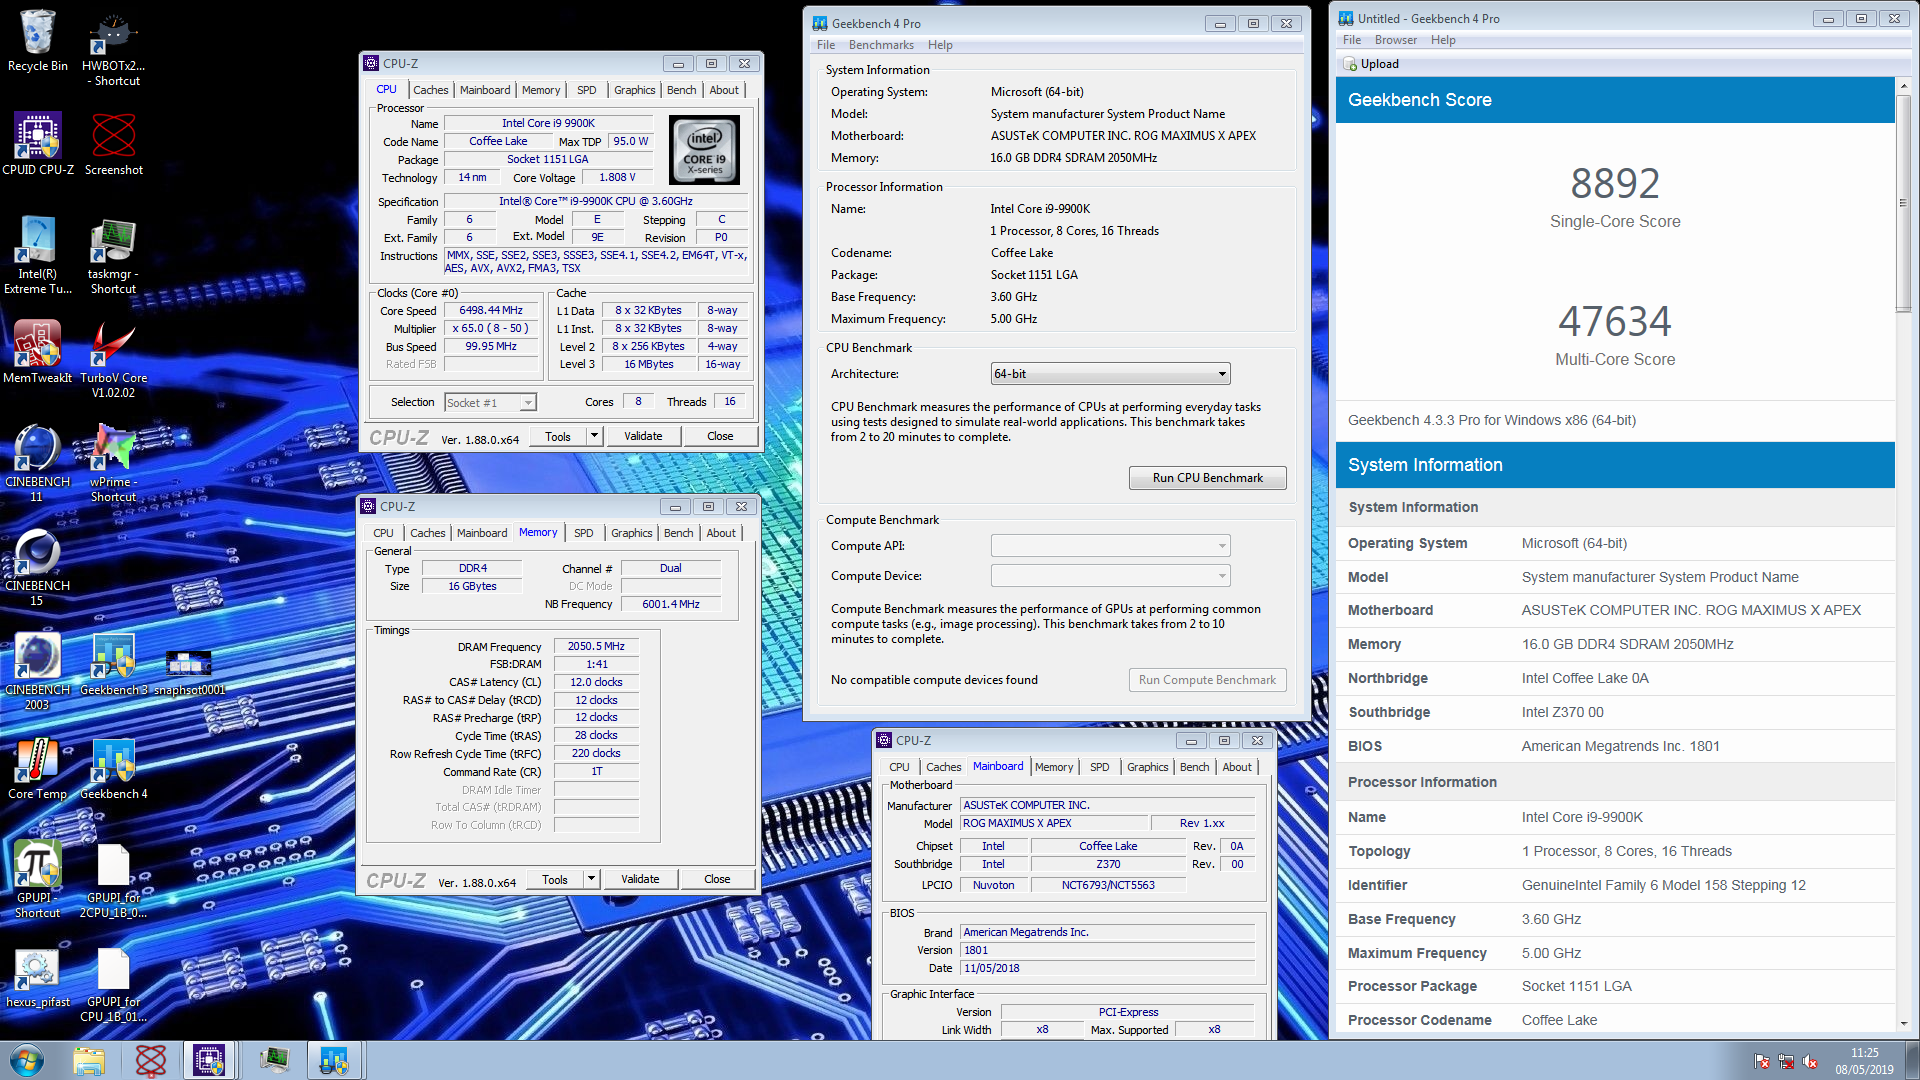Open Bench tab in top CPU-Z window
Image resolution: width=1920 pixels, height=1080 pixels.
[x=681, y=90]
